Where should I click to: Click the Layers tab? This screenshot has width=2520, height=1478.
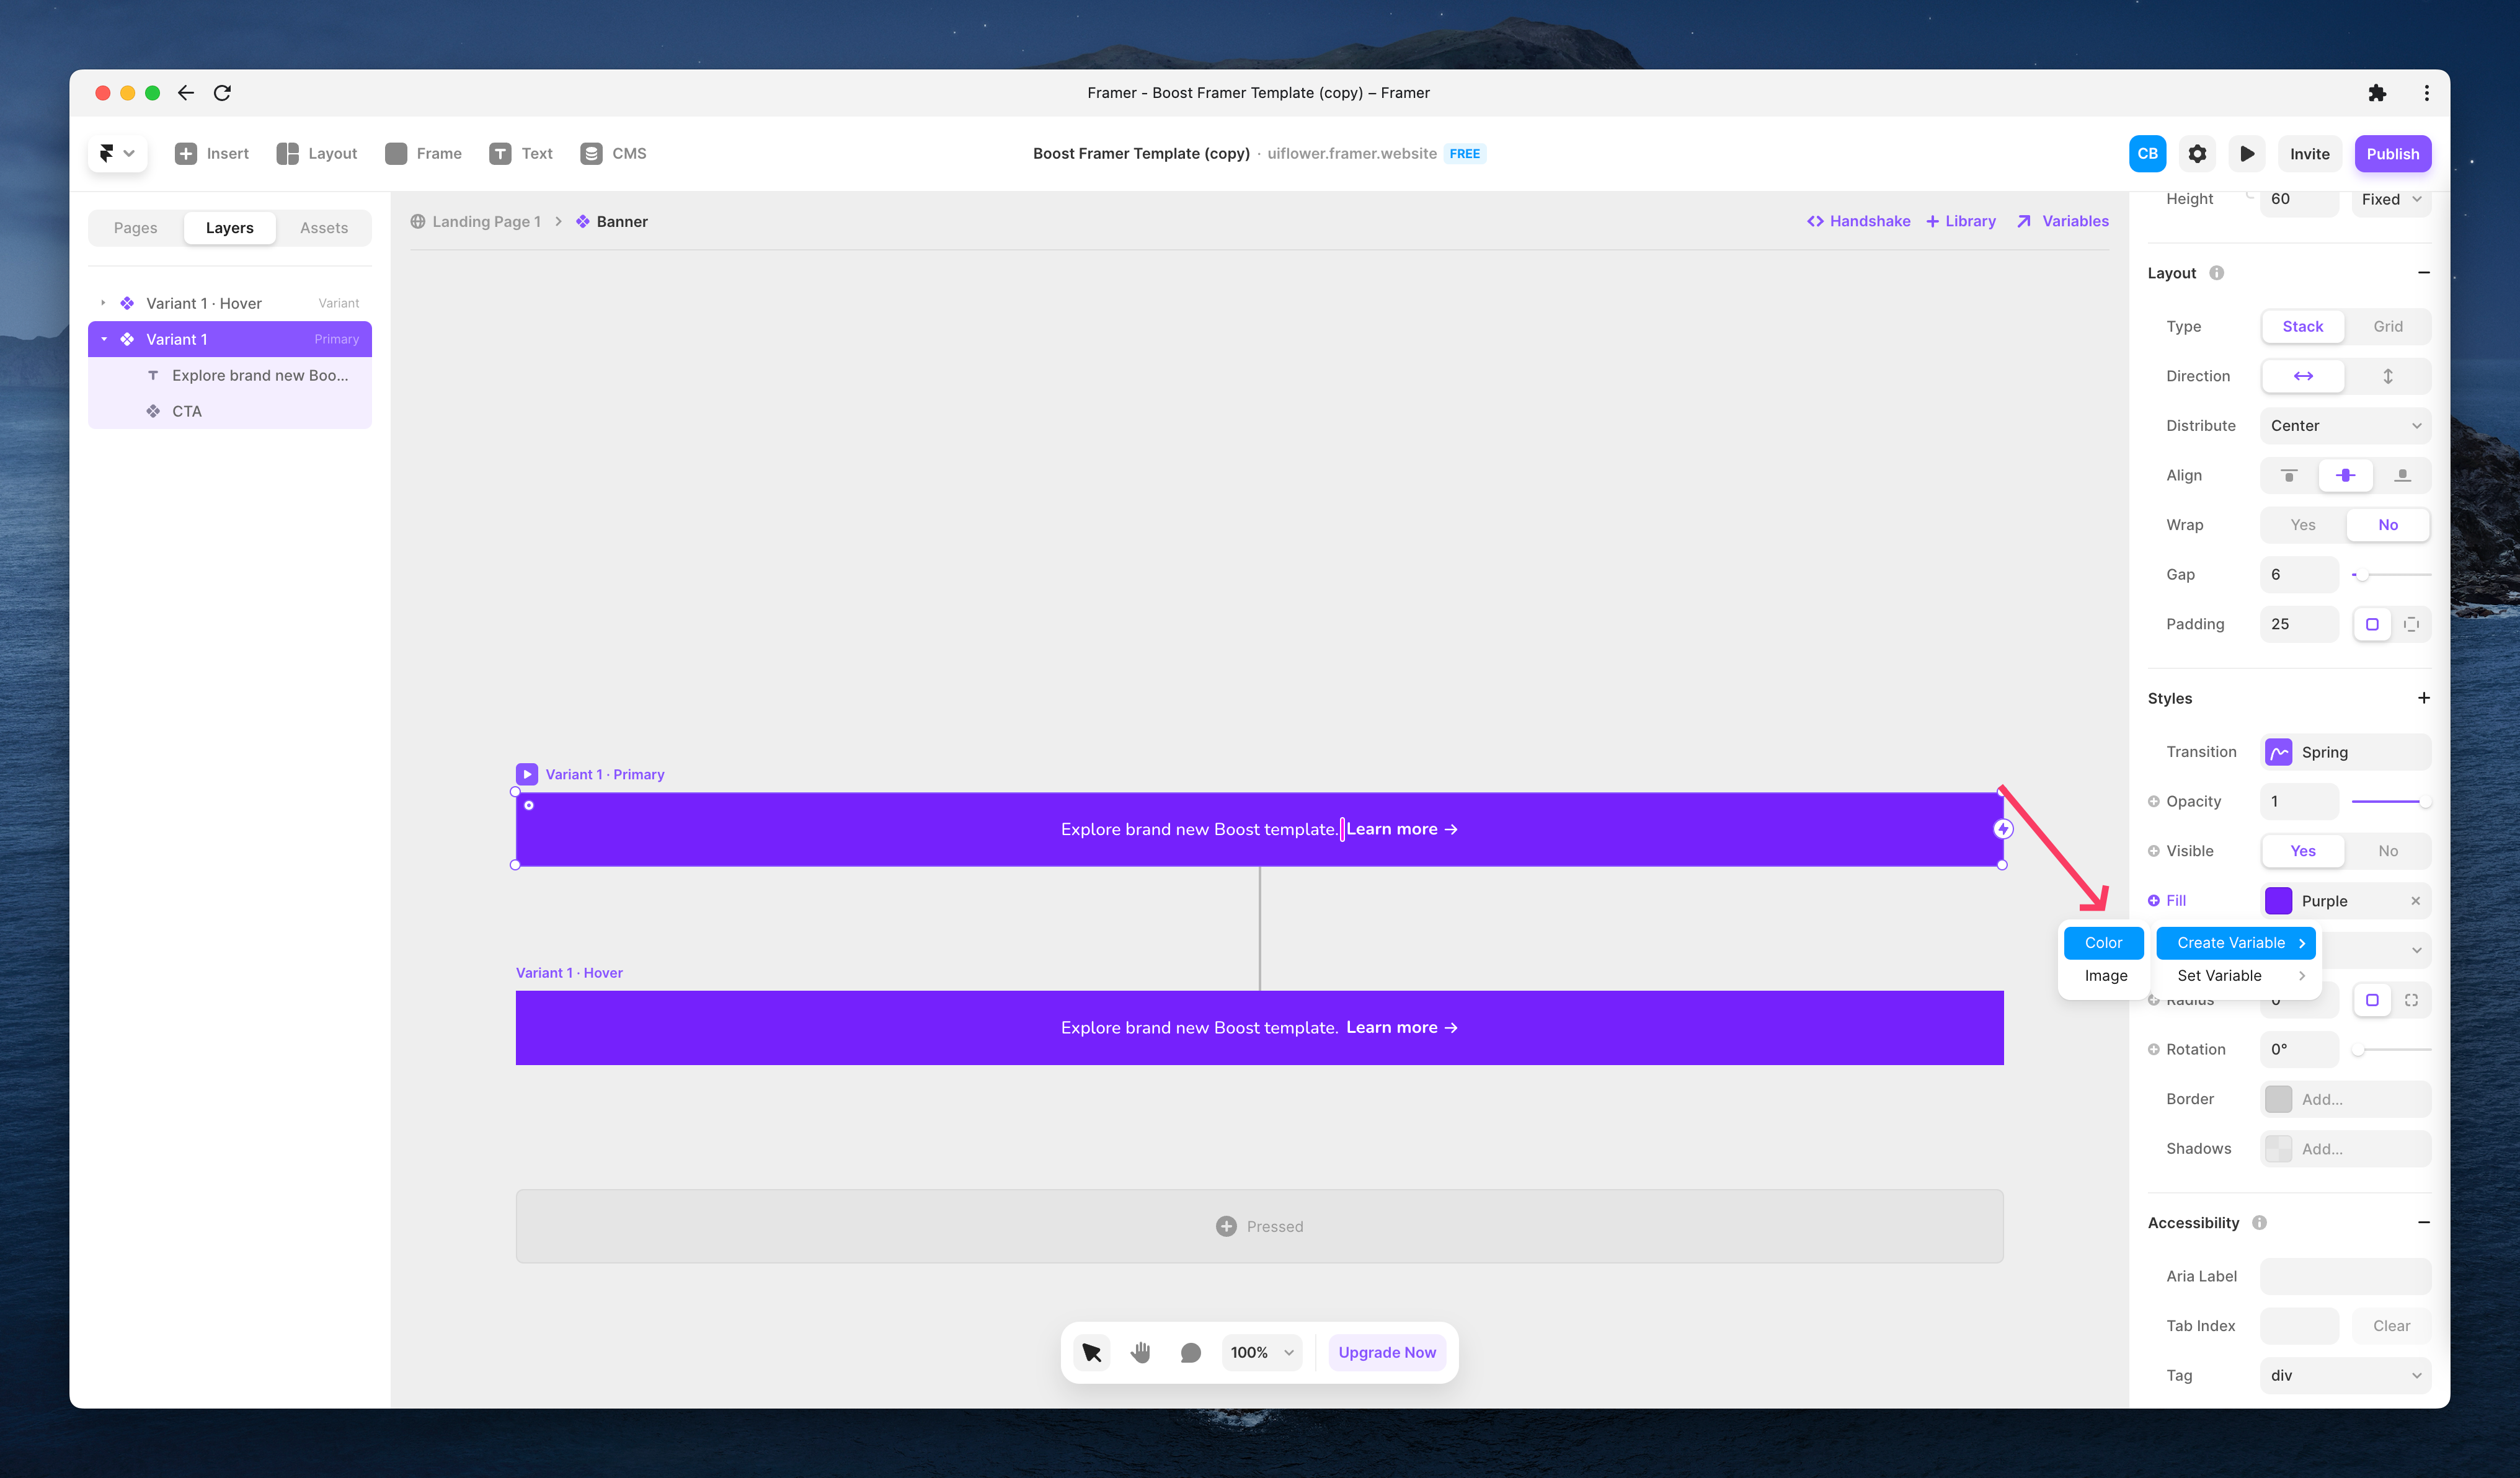point(229,228)
